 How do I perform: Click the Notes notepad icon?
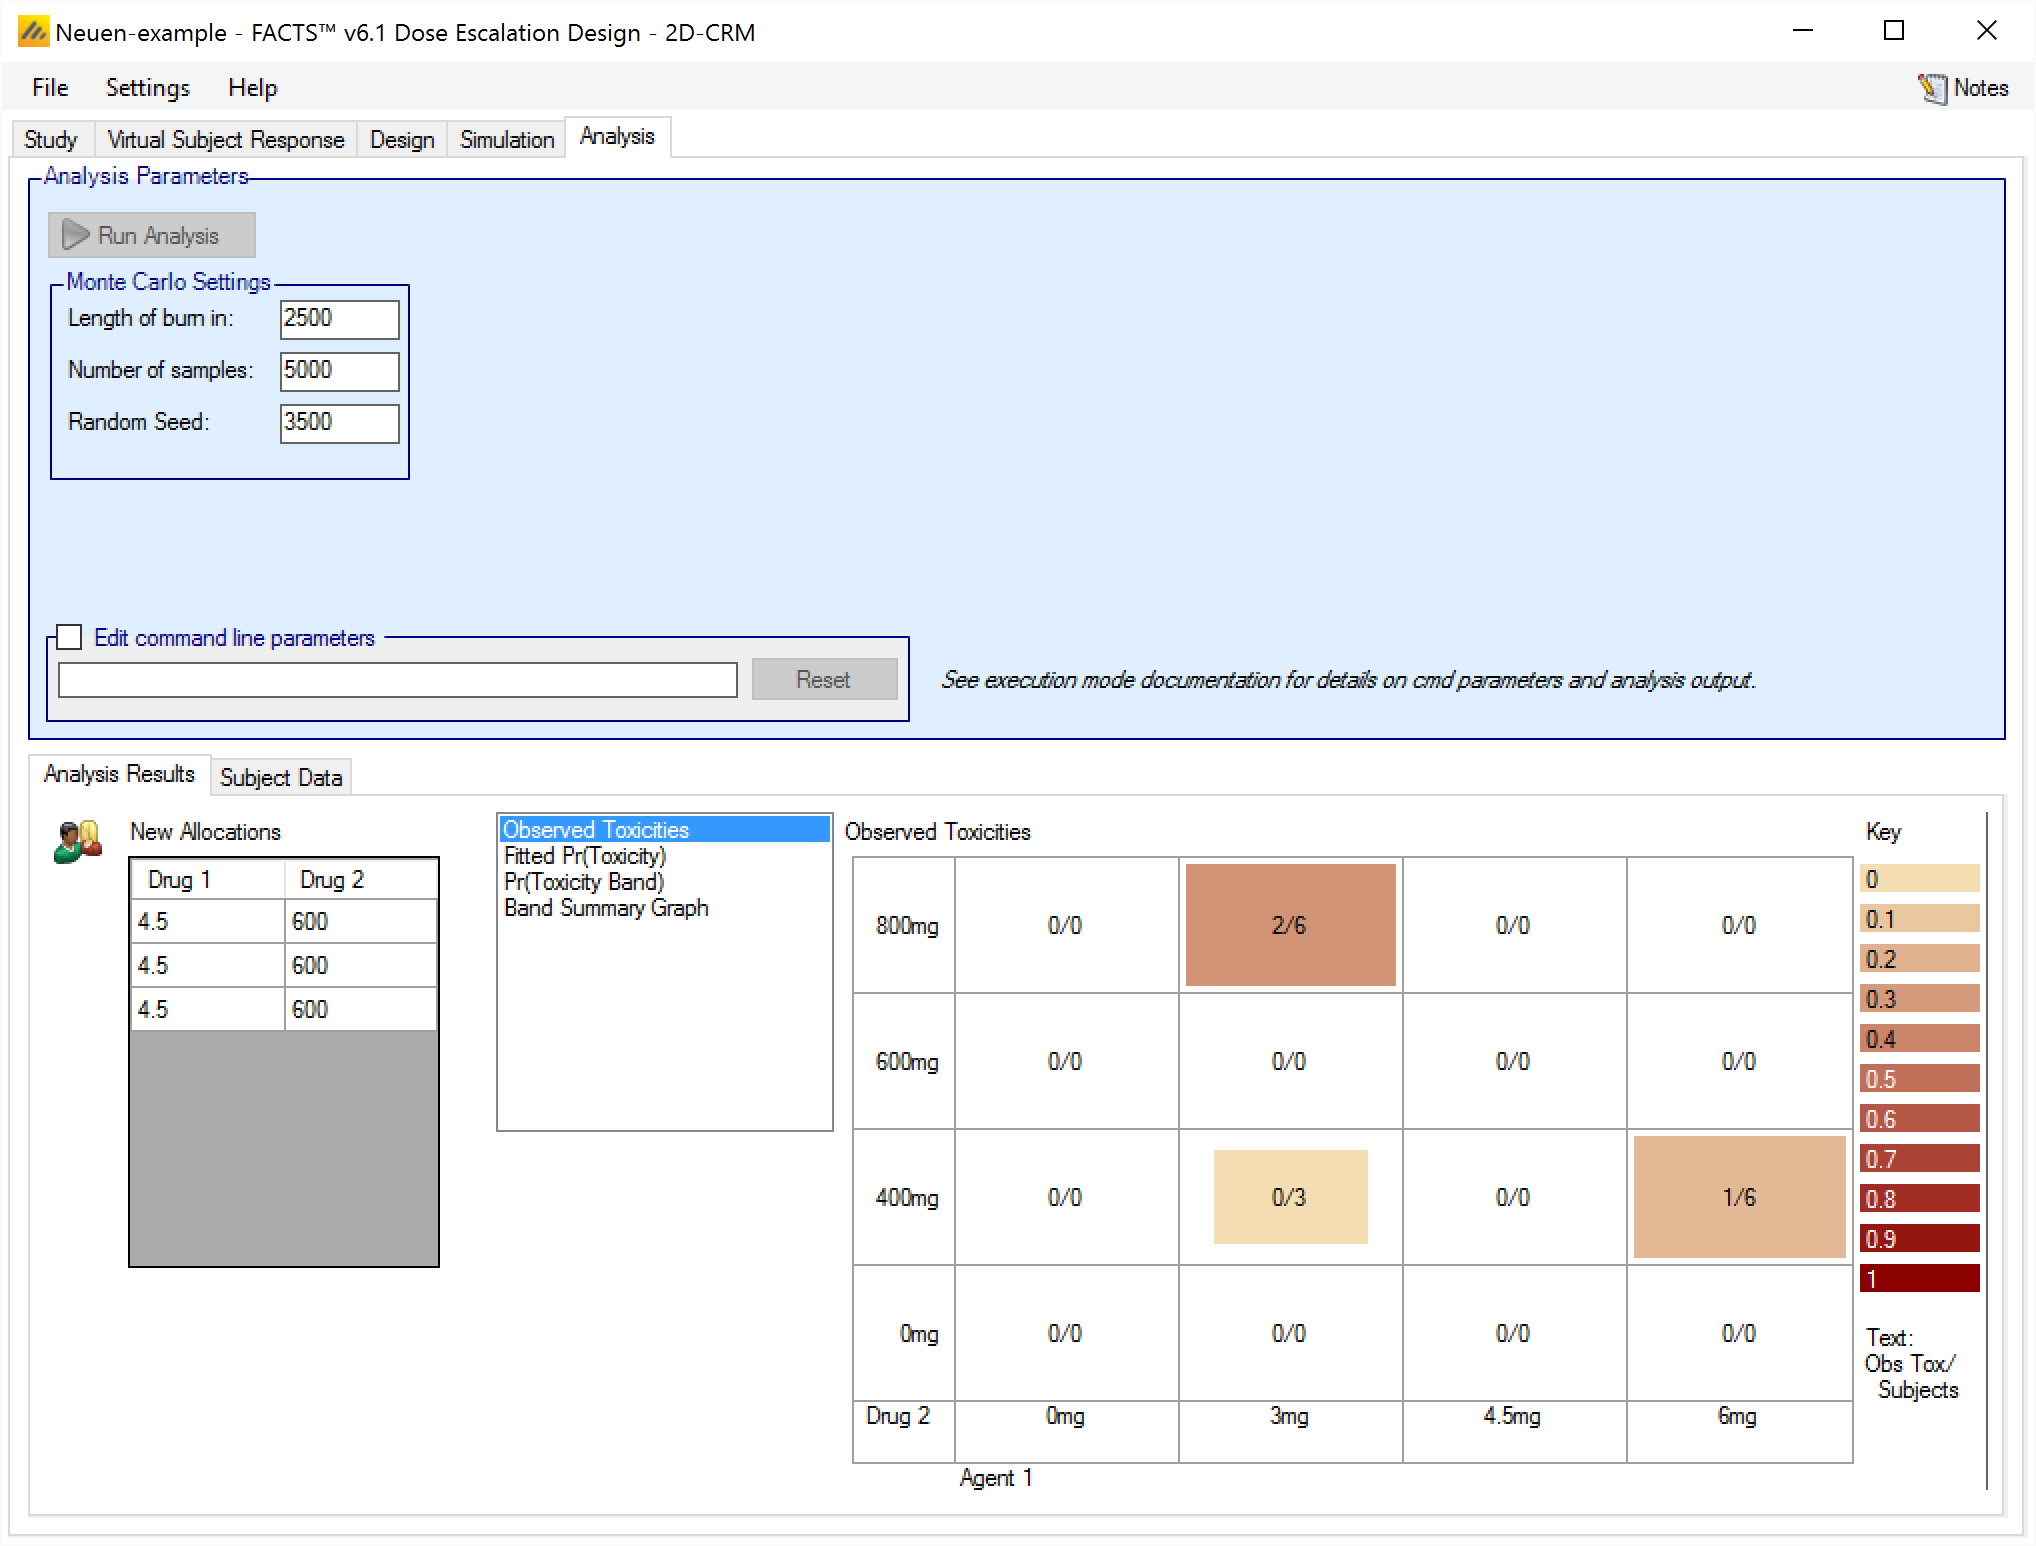1931,89
